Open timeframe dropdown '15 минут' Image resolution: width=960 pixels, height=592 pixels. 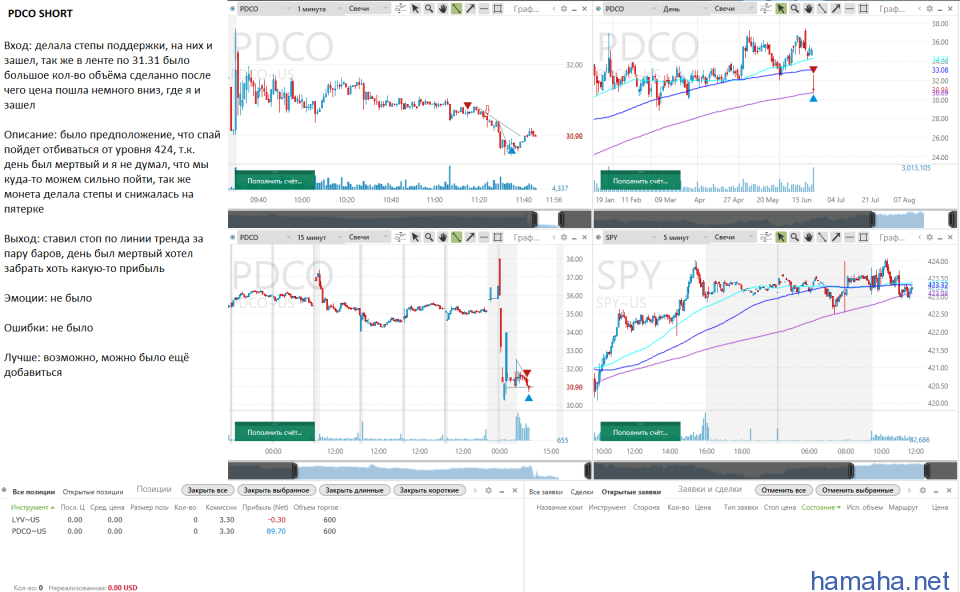(x=318, y=237)
